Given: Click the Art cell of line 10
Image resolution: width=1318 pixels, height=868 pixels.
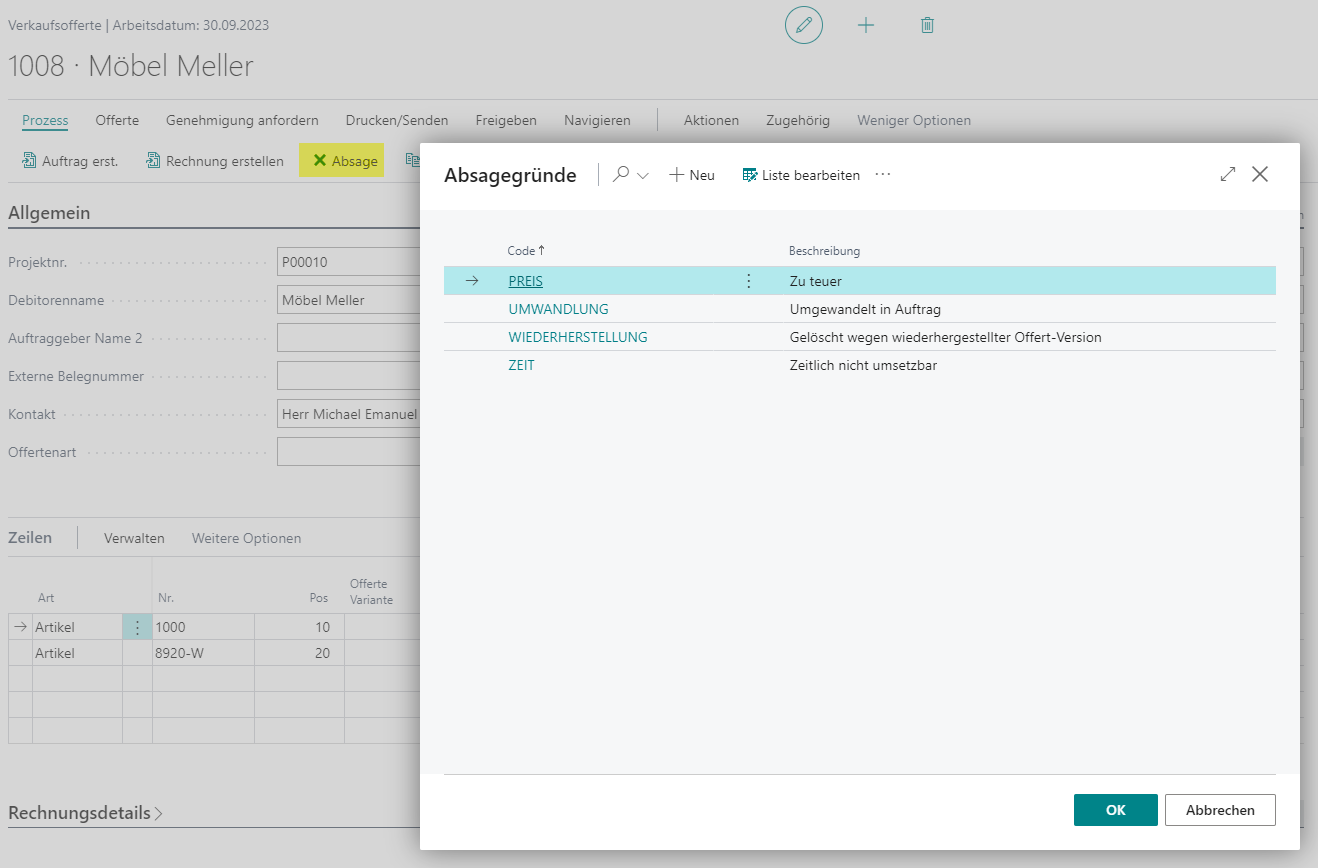Looking at the screenshot, I should point(77,627).
